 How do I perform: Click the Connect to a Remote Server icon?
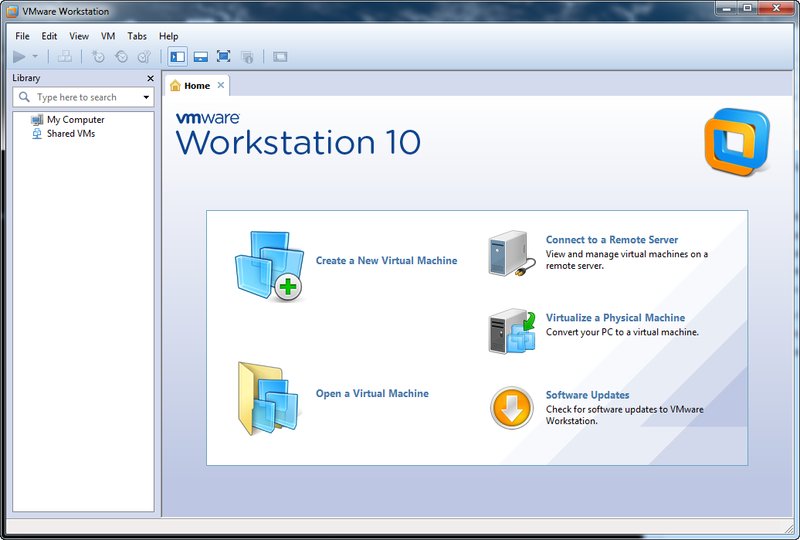coord(512,254)
